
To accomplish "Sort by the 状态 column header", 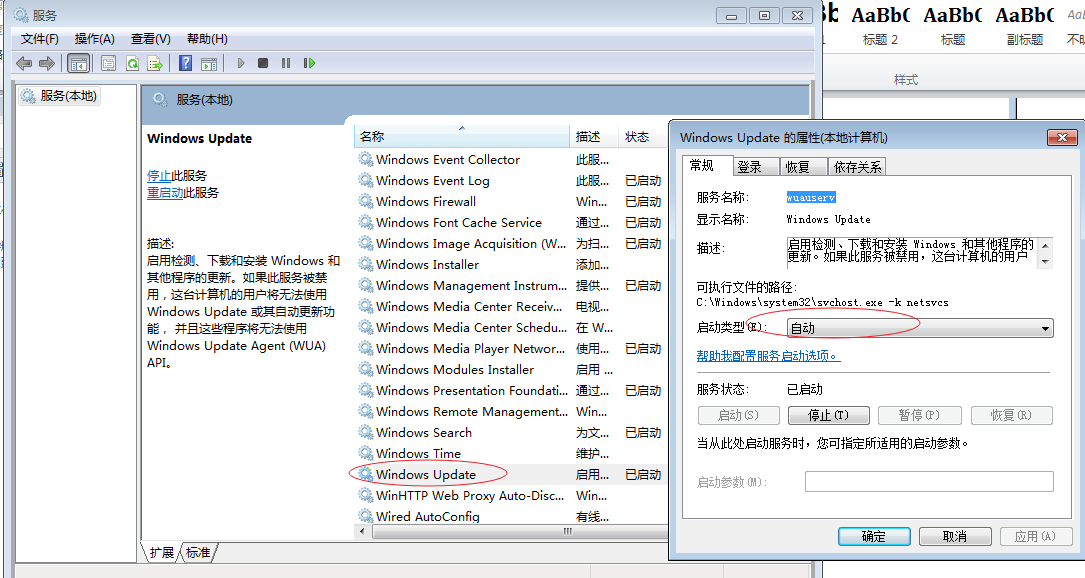I will (643, 137).
